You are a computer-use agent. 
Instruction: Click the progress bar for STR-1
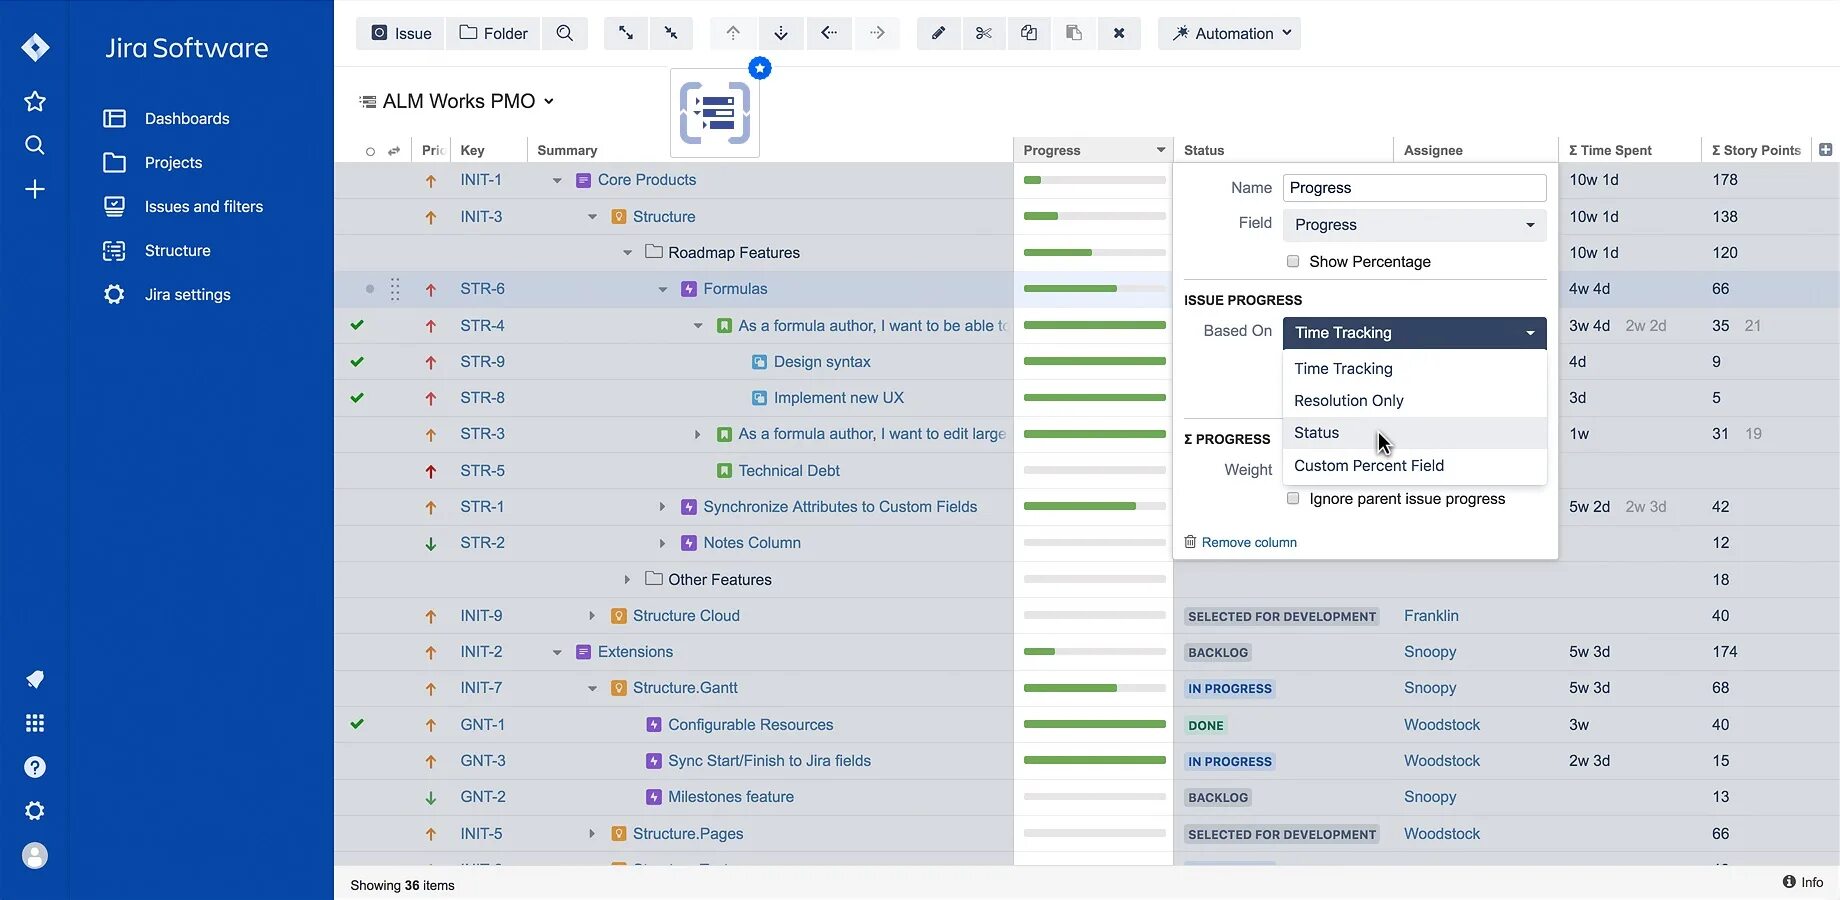point(1094,507)
